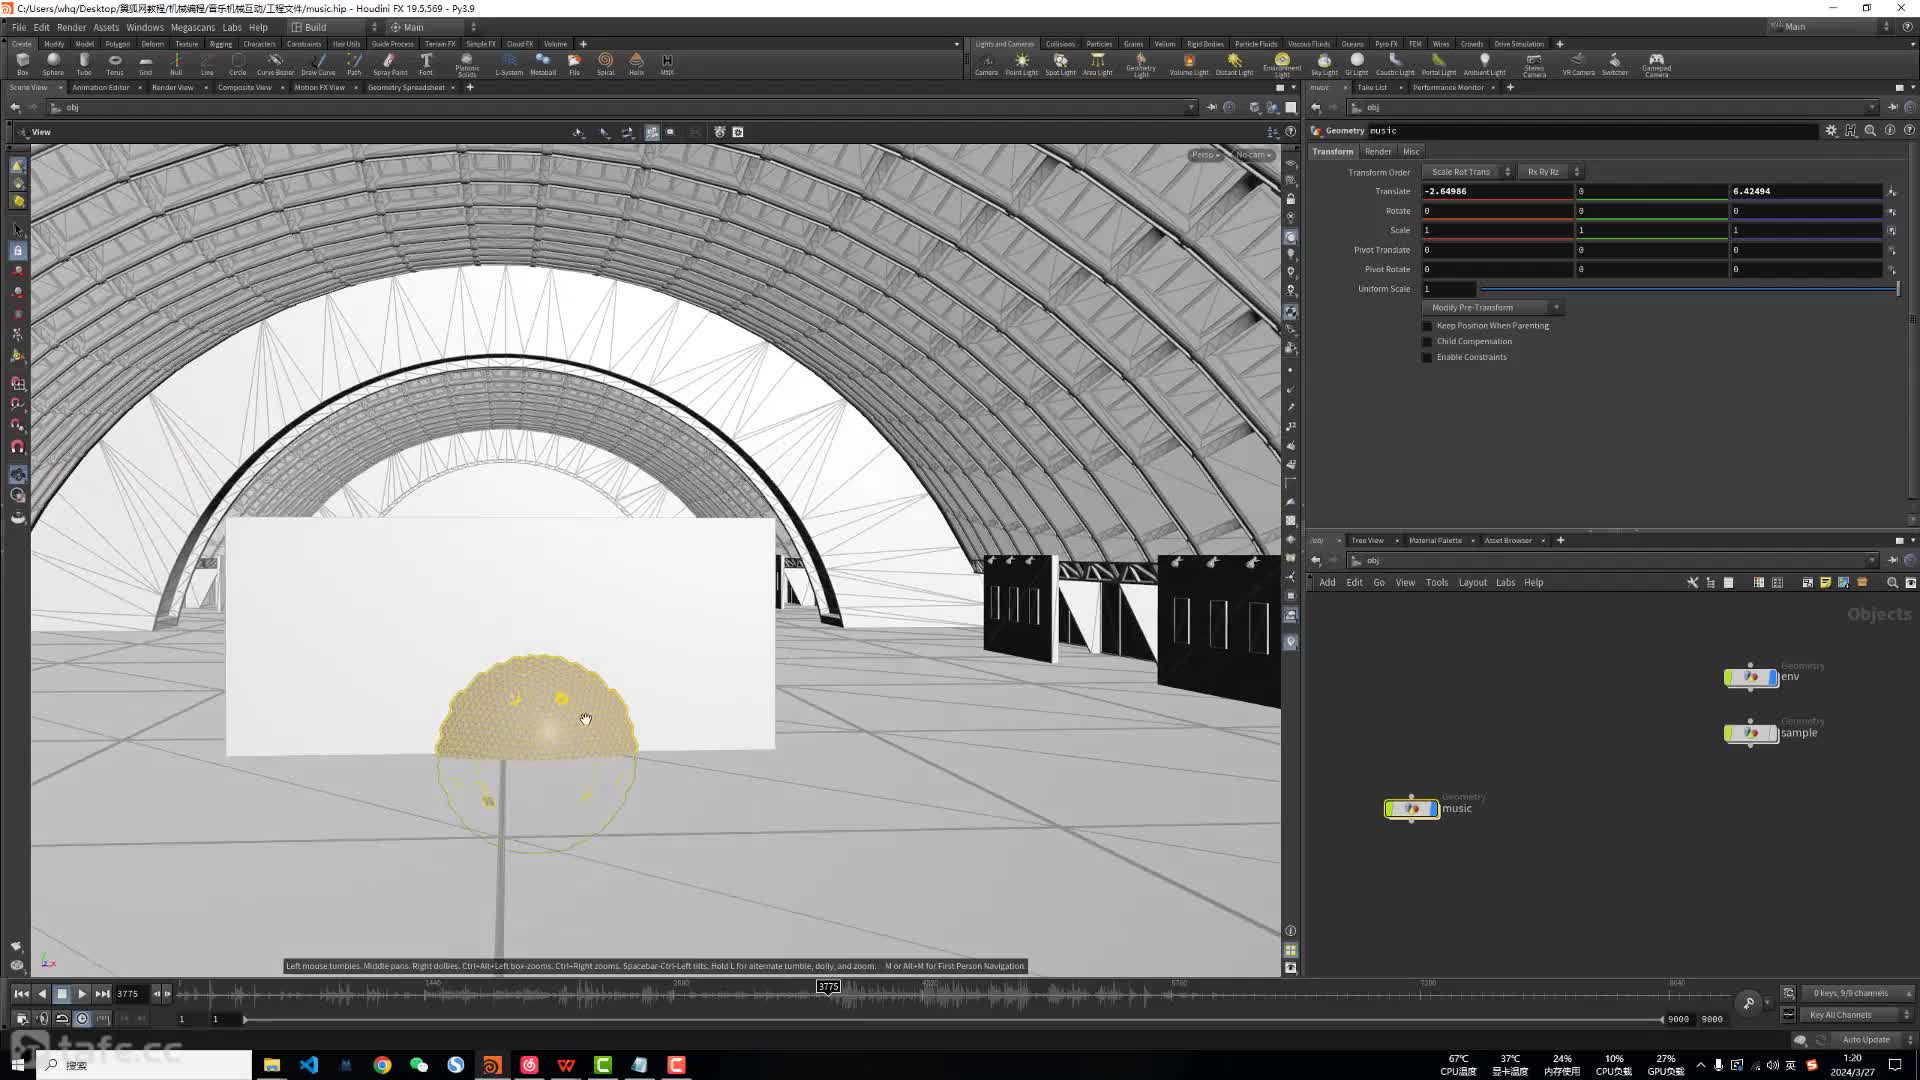Open the Build desktop dropdown
1920x1080 pixels.
[334, 27]
